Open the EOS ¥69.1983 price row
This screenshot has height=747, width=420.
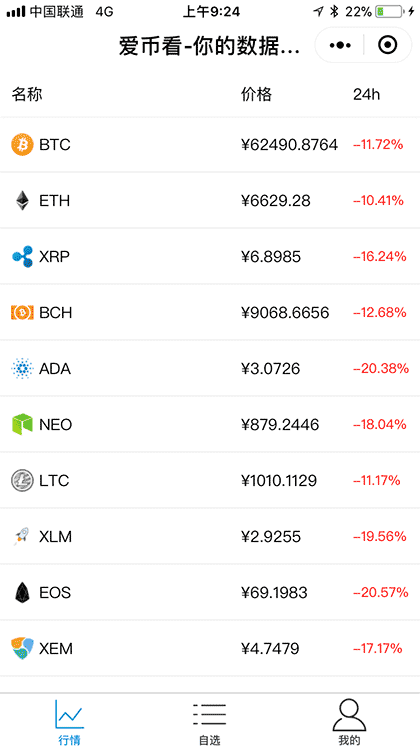[x=210, y=593]
